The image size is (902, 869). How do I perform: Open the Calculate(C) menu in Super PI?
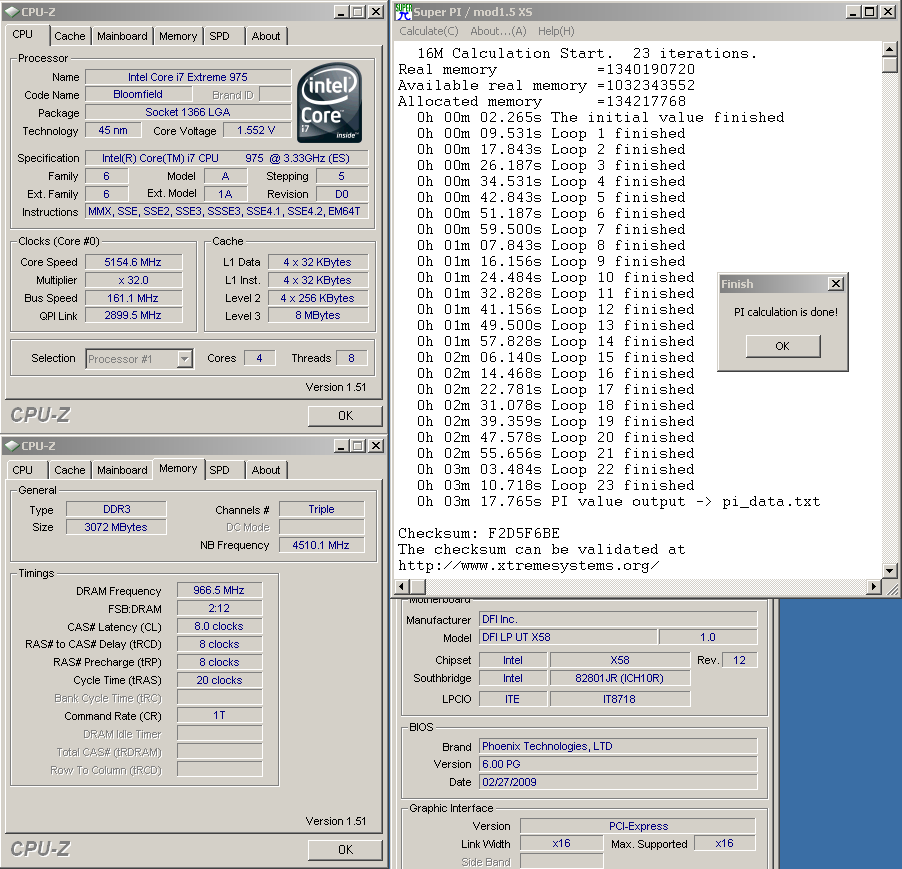click(x=429, y=31)
